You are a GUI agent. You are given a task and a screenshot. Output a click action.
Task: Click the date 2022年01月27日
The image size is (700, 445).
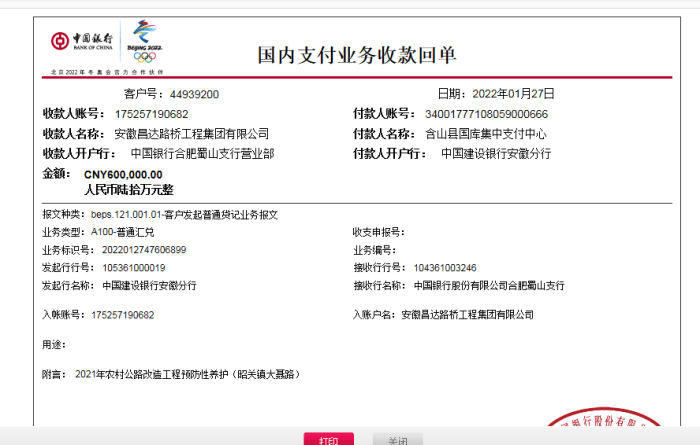pos(513,94)
